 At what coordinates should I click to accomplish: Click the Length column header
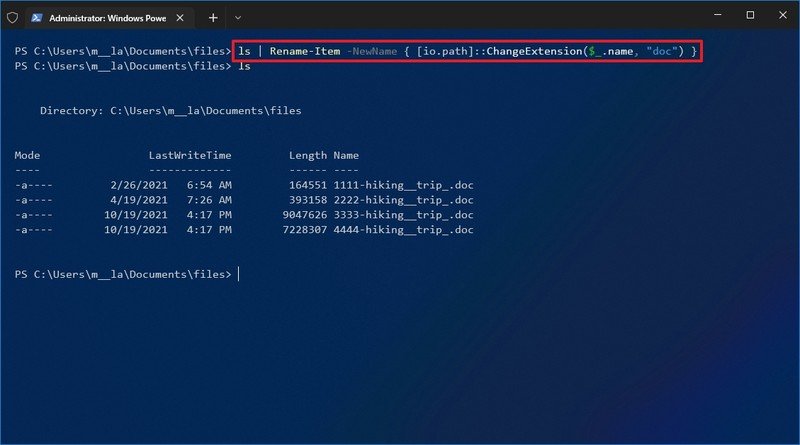tap(308, 155)
